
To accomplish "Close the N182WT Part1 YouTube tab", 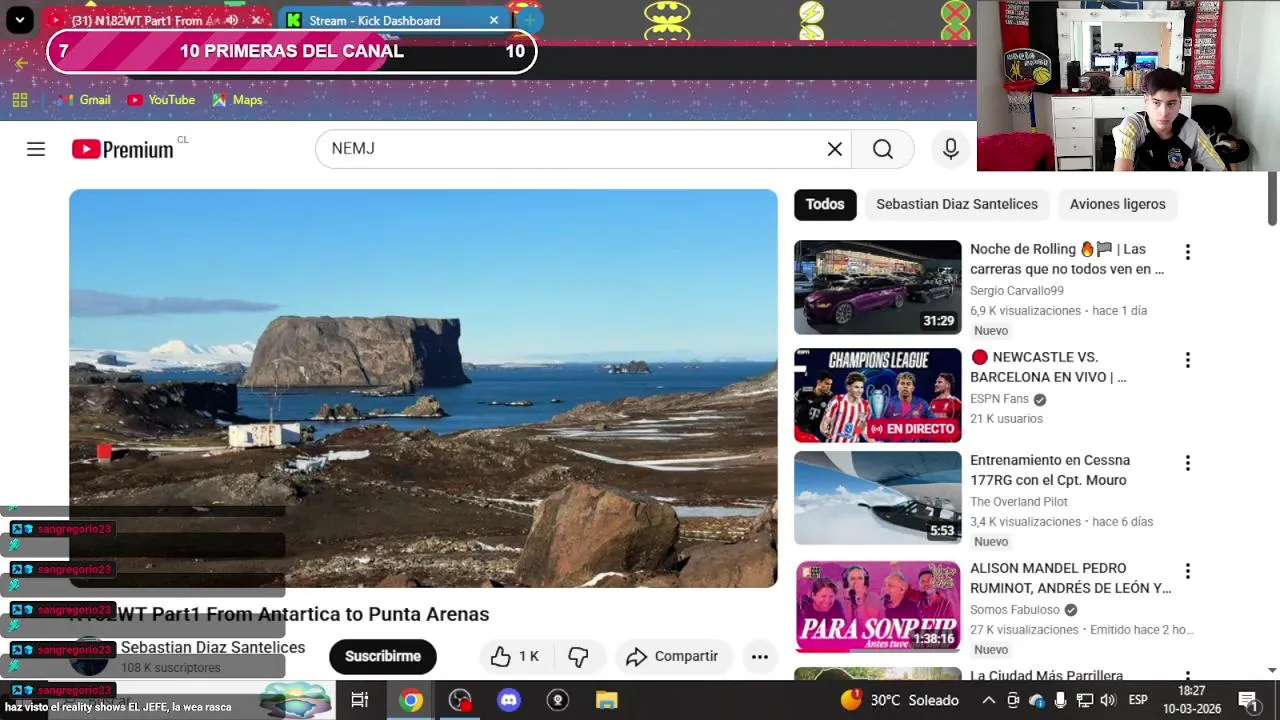I will (x=256, y=20).
